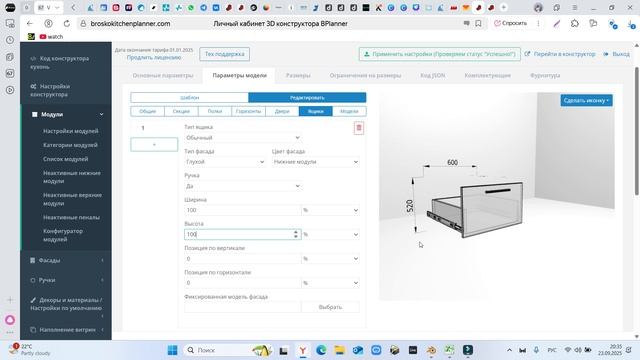Click inside the «Ширина» value field
This screenshot has height=360, width=640.
[x=243, y=210]
